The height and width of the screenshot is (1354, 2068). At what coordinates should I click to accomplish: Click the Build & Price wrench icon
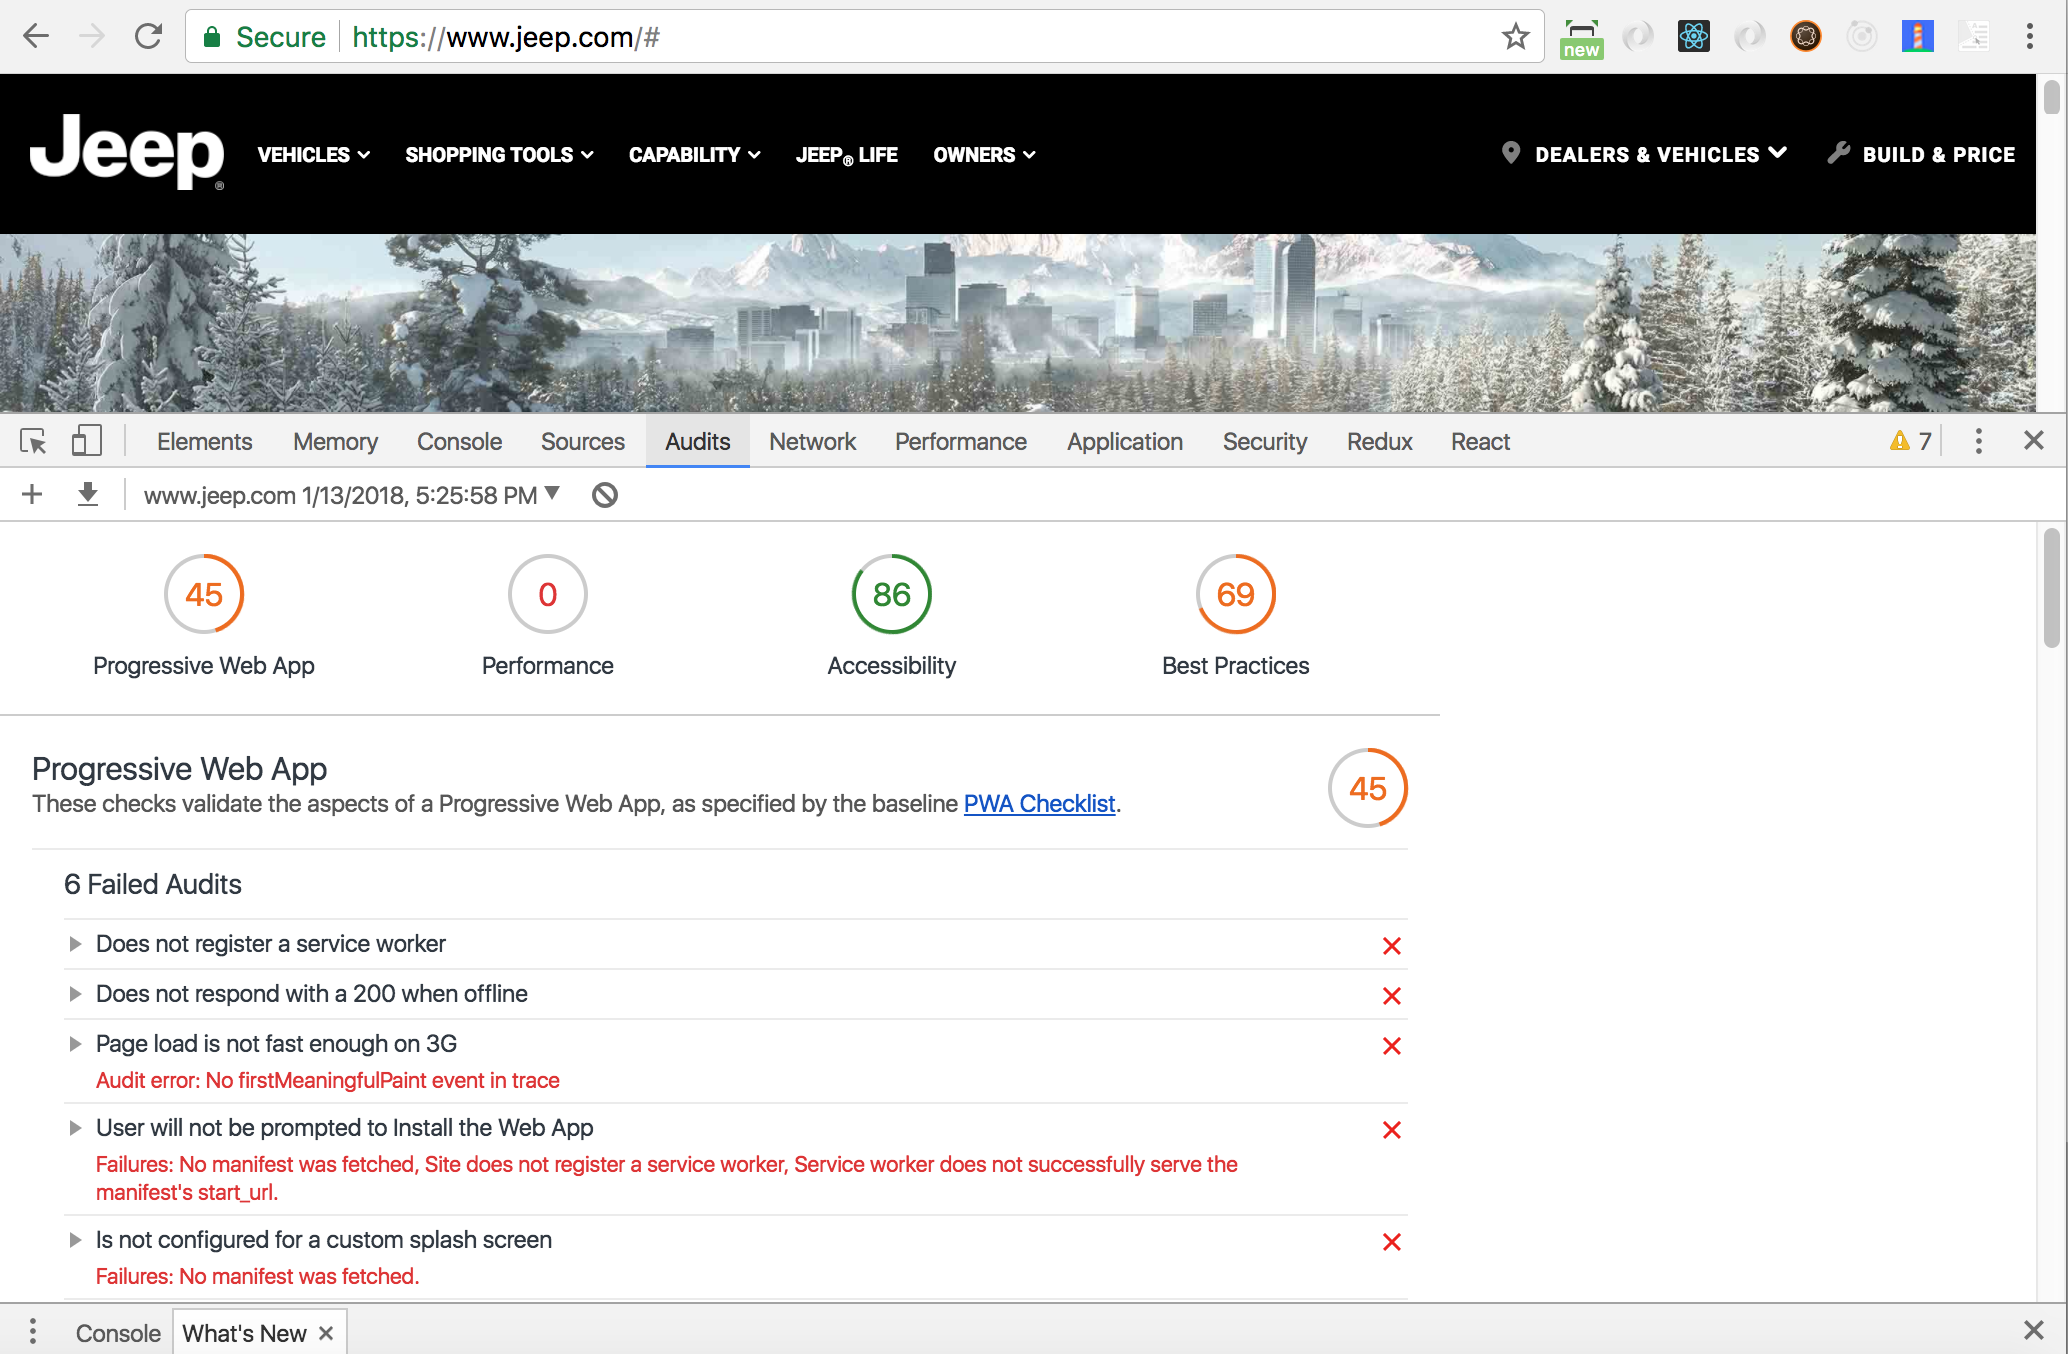tap(1838, 153)
